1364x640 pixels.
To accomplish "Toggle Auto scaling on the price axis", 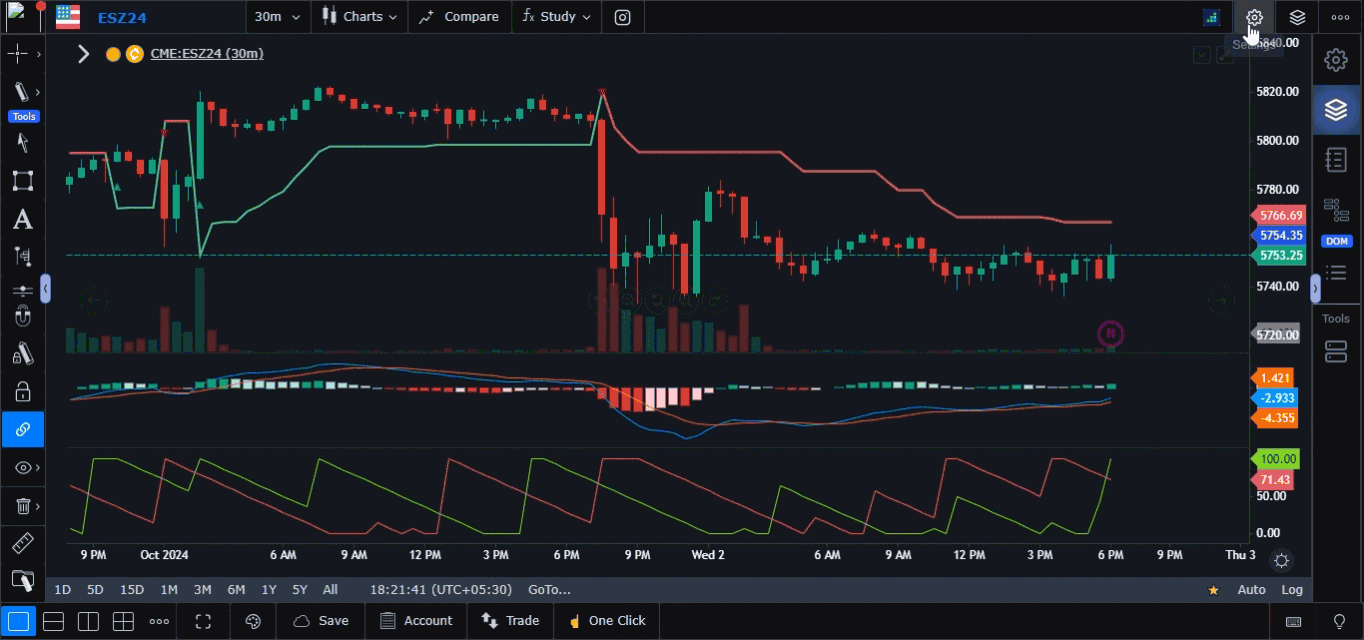I will tap(1251, 590).
